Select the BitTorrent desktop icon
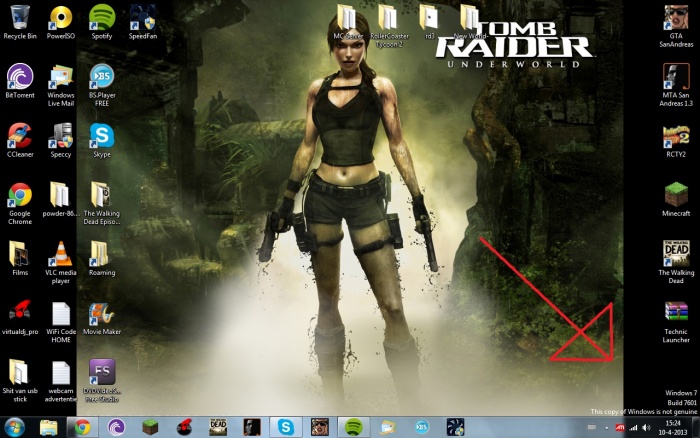700x438 pixels. coord(20,81)
